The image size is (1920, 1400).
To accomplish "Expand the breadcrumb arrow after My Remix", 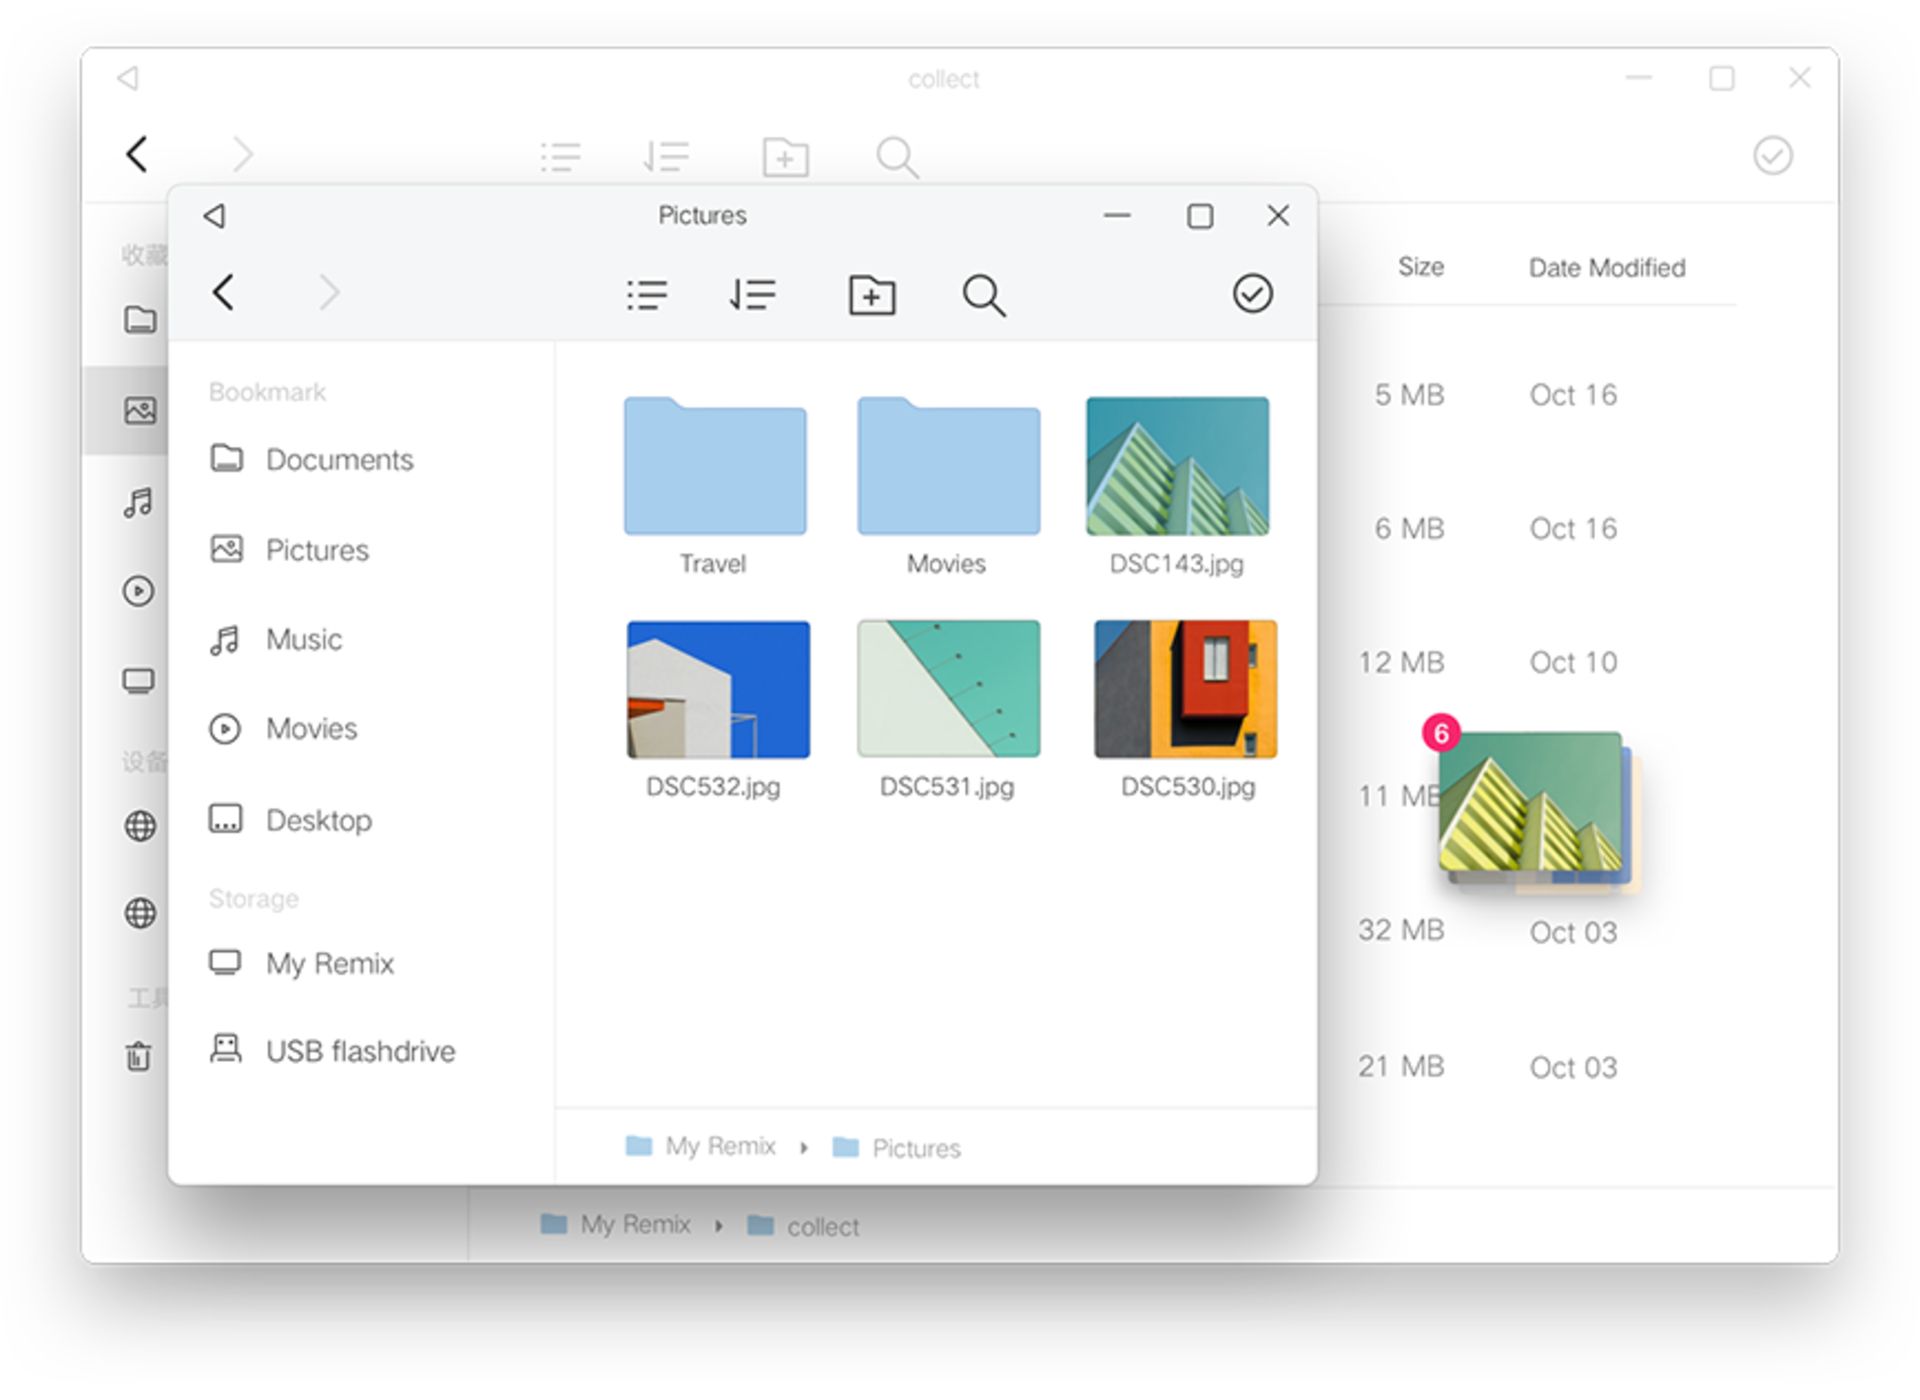I will [x=805, y=1147].
